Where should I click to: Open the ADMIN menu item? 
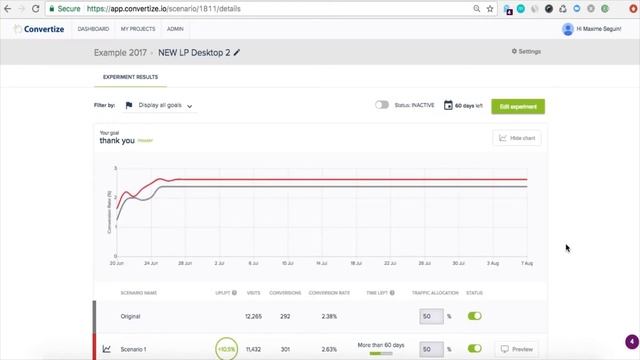click(175, 29)
